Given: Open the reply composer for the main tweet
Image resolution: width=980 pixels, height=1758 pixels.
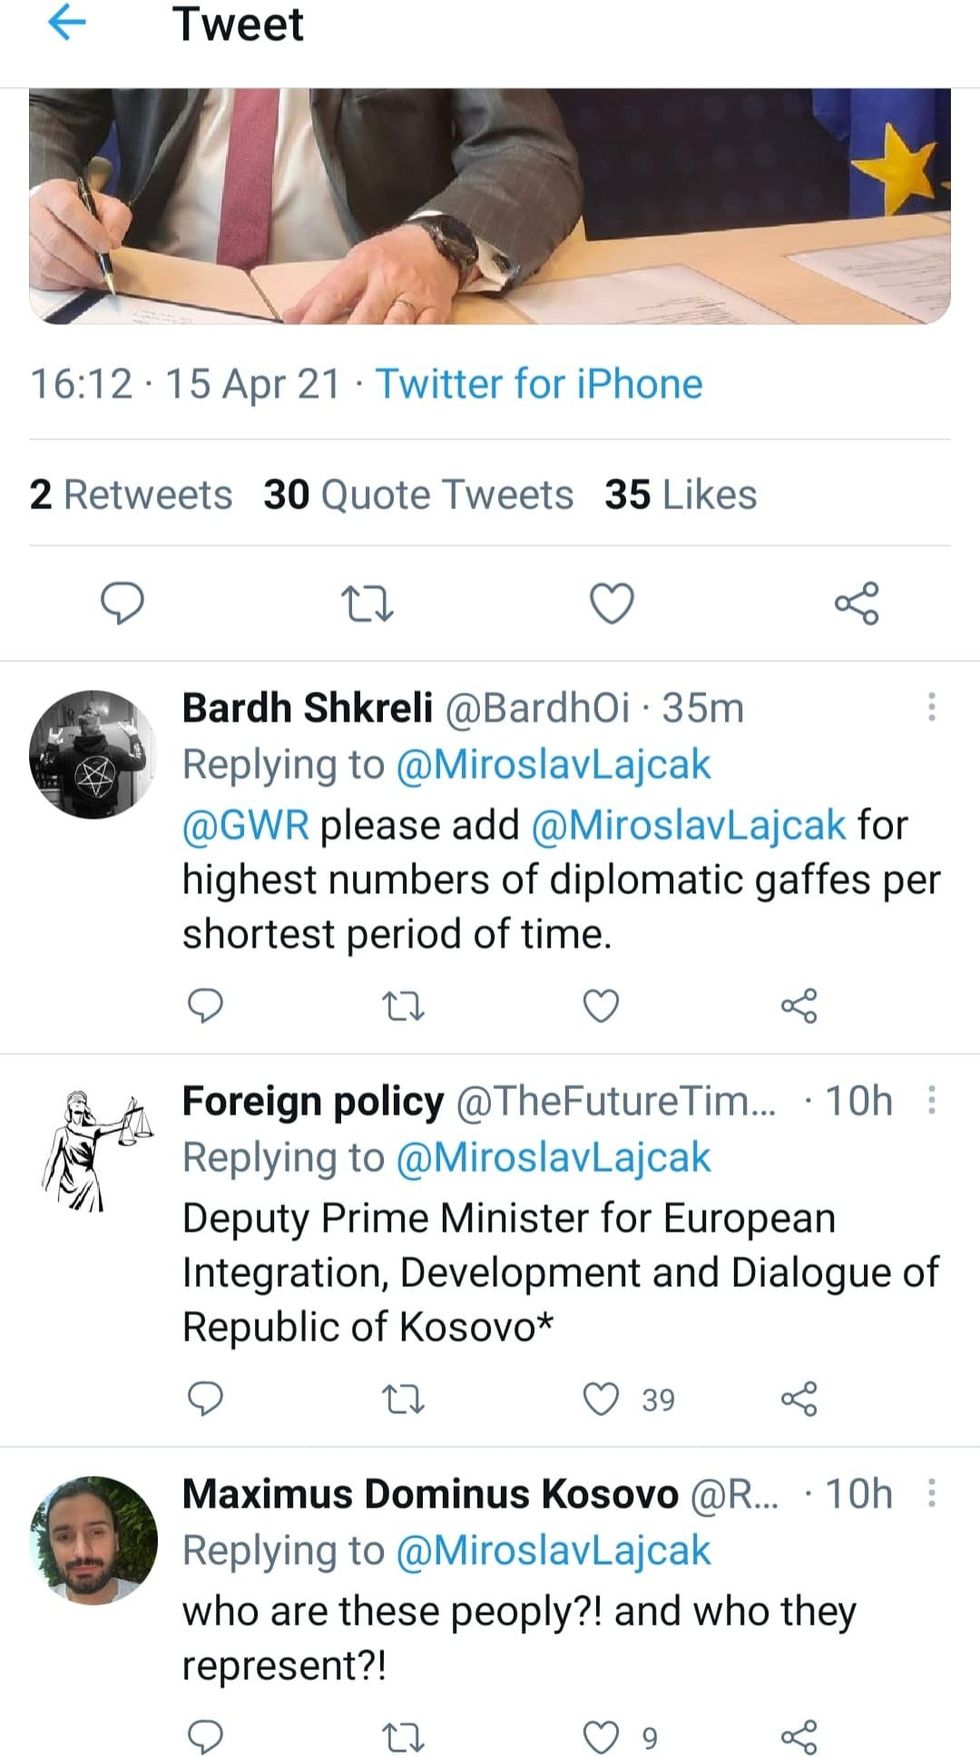Looking at the screenshot, I should click(122, 602).
